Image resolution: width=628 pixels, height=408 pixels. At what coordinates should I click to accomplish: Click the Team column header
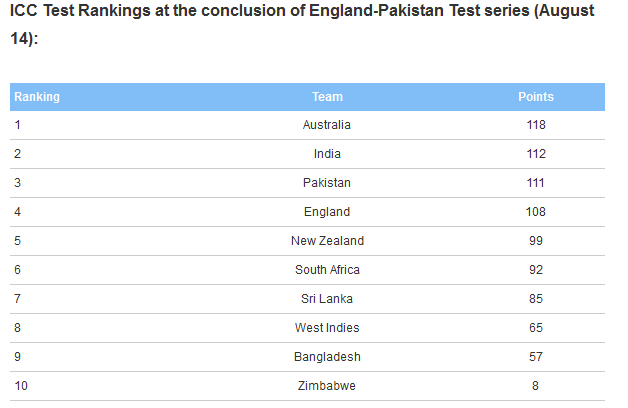327,97
